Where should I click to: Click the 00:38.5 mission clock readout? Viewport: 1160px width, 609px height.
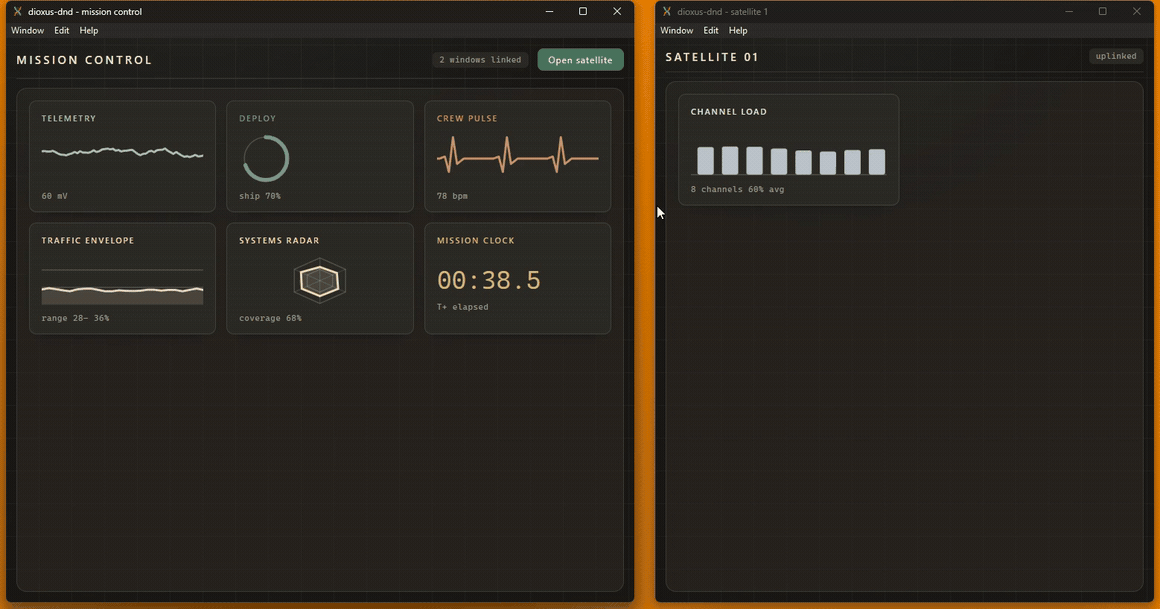[488, 280]
